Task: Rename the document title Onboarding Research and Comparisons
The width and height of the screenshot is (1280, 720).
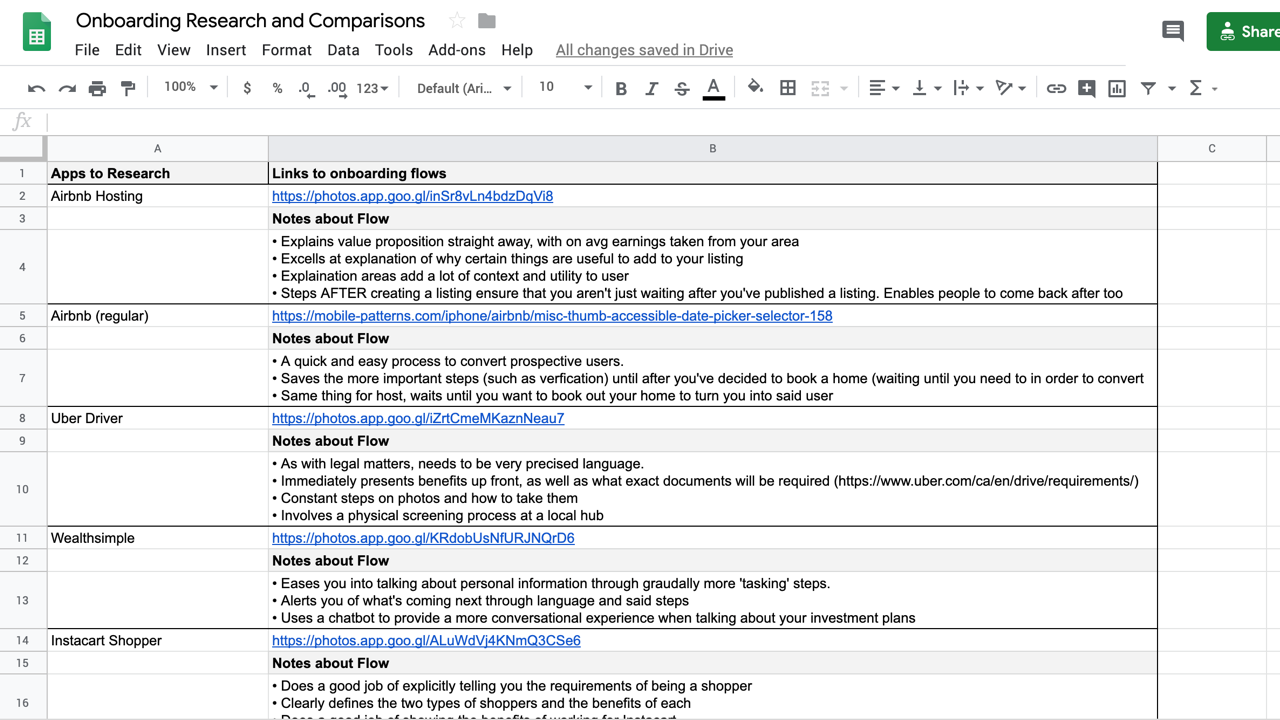Action: pos(250,21)
